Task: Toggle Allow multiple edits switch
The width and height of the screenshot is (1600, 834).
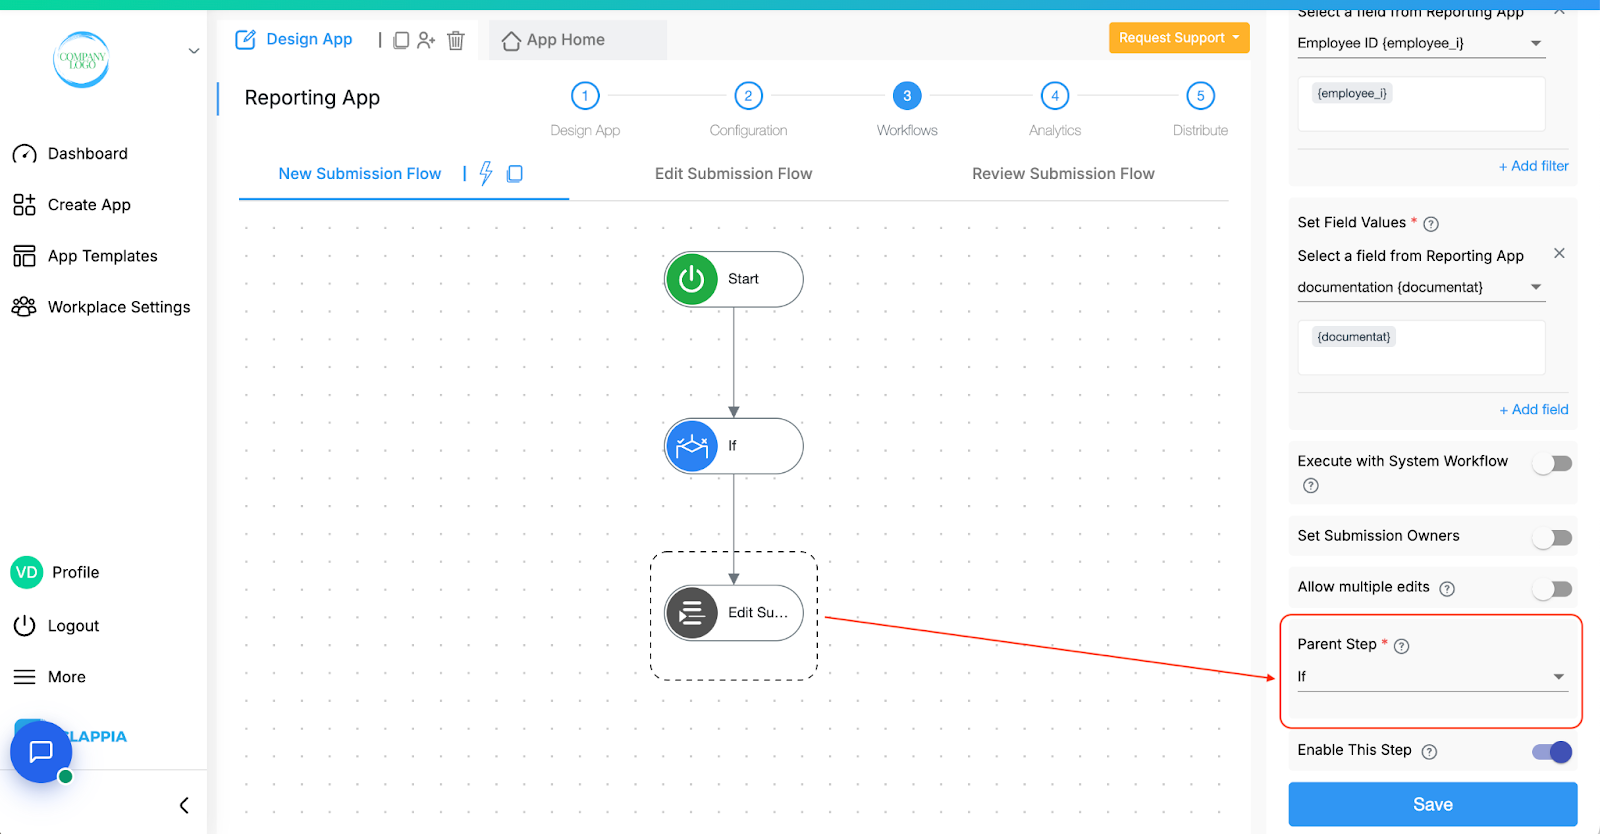Action: (1552, 590)
